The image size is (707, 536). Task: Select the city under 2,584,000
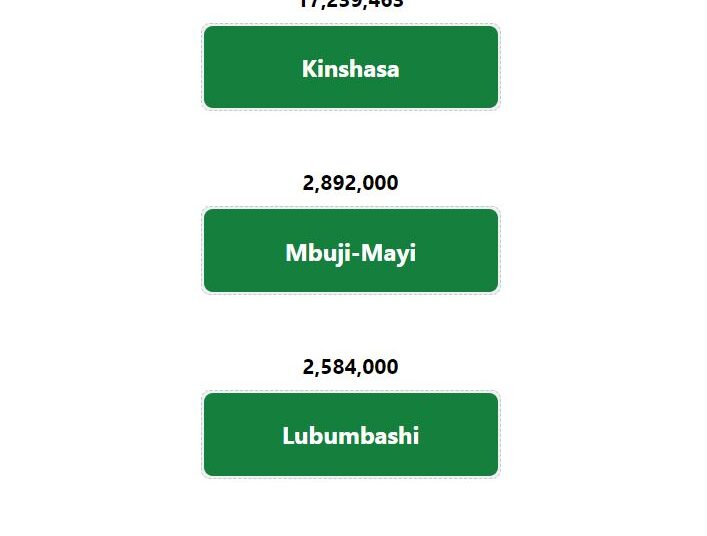[x=351, y=435]
